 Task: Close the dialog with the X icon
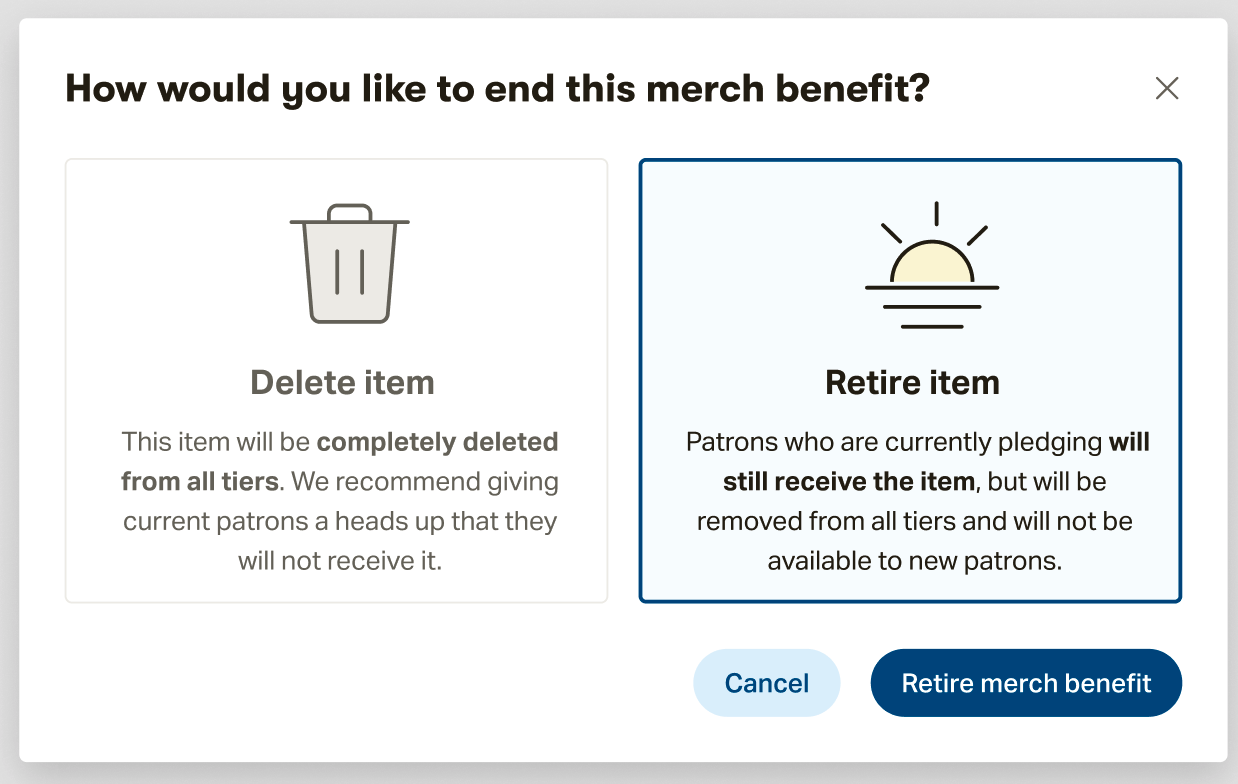pyautogui.click(x=1167, y=89)
